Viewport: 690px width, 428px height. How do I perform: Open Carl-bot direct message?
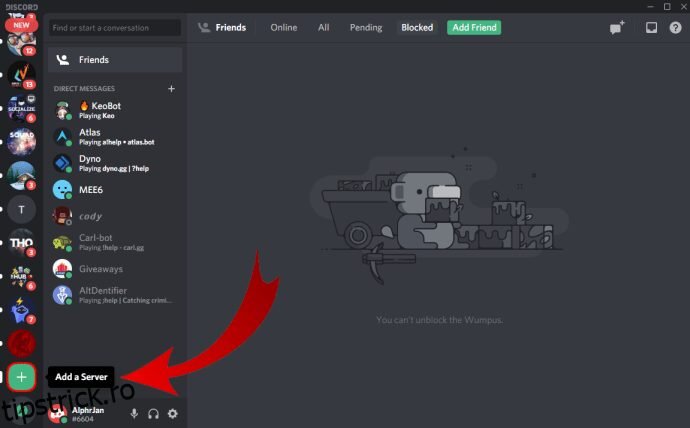(115, 242)
